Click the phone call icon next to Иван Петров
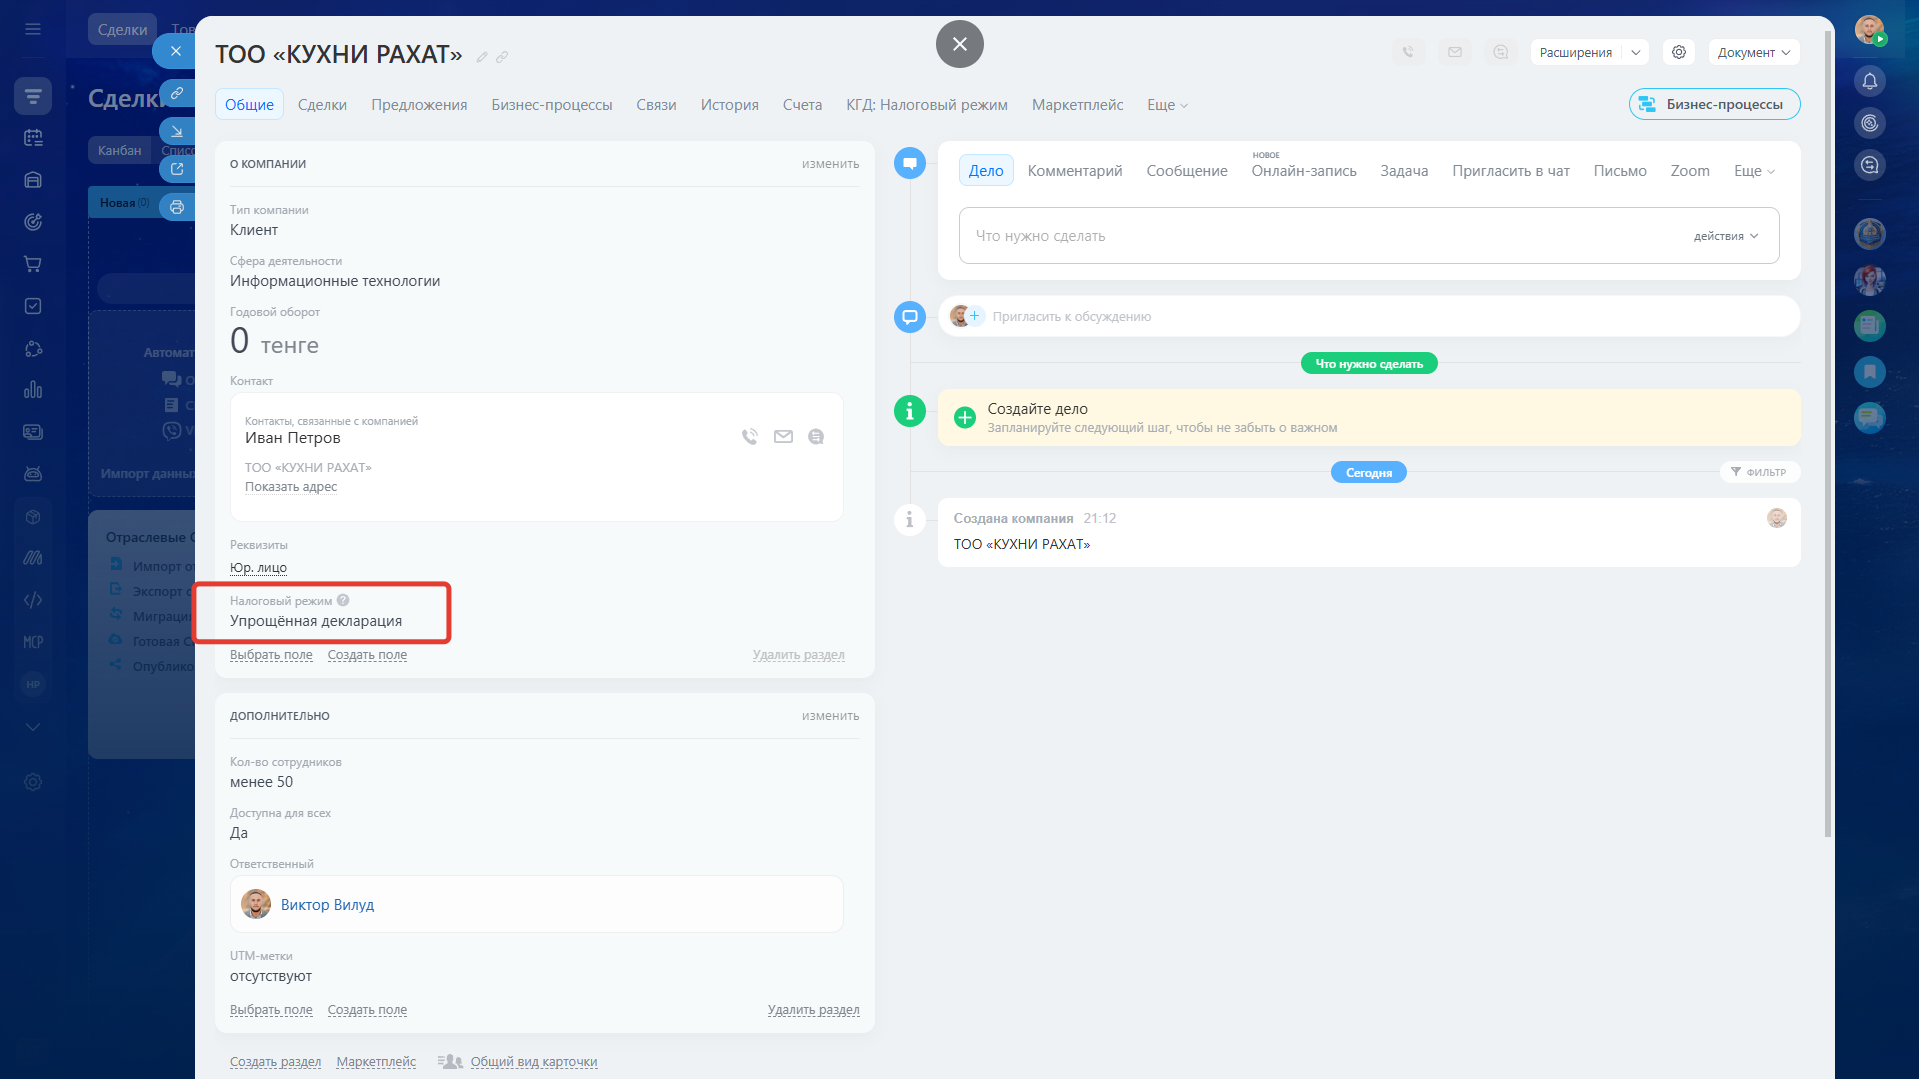The image size is (1919, 1079). (750, 437)
